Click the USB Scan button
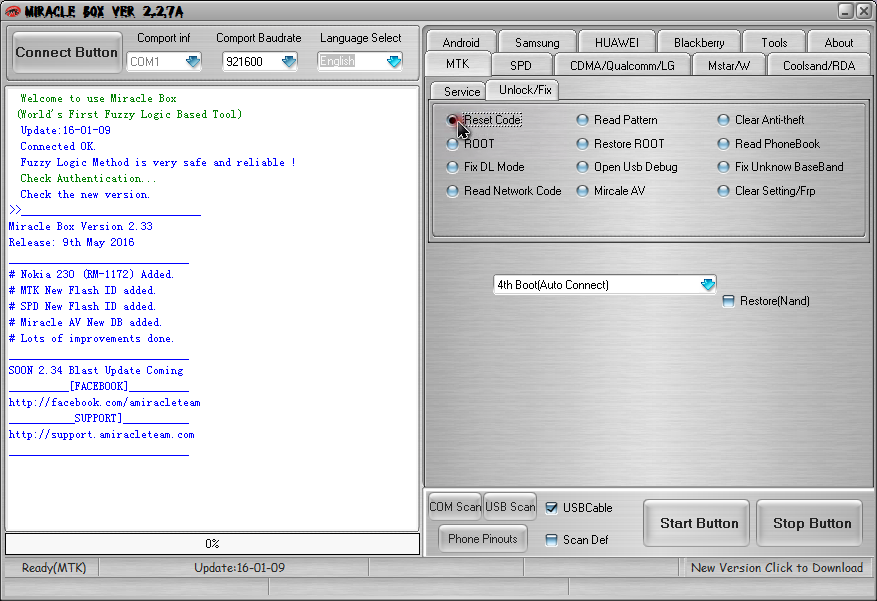 510,507
